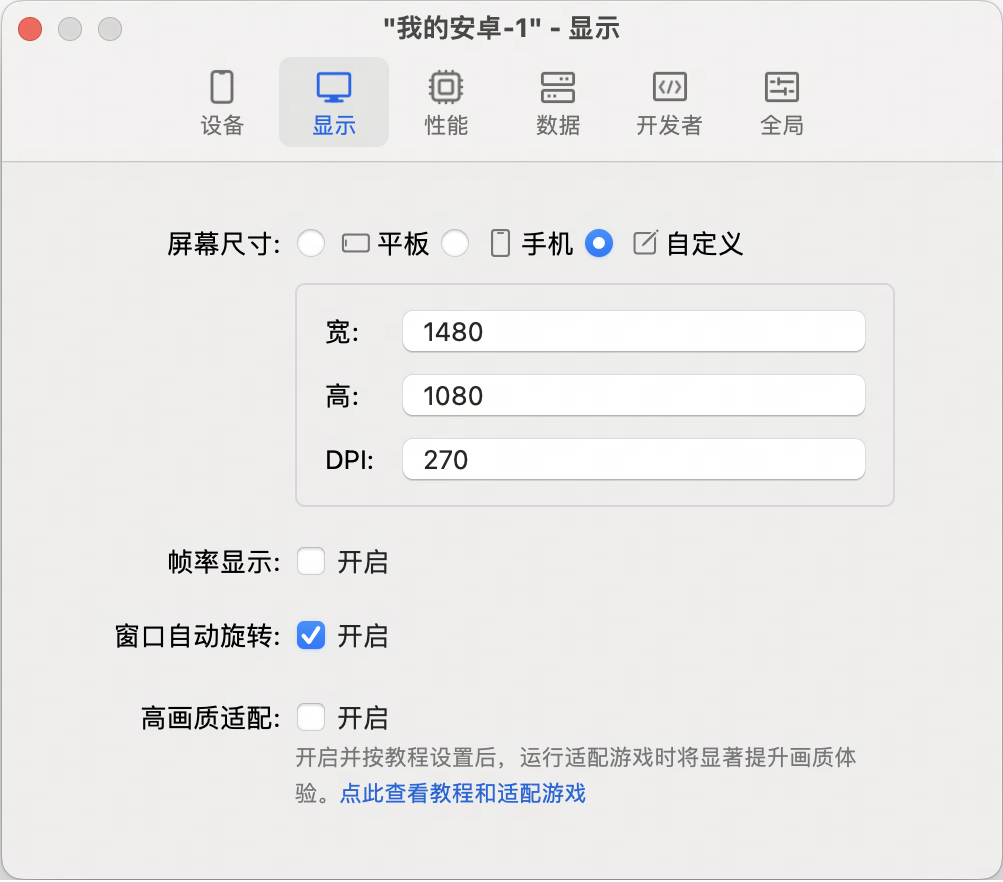Viewport: 1003px width, 882px height.
Task: Select the 自定义 (Custom) radio button
Action: tap(599, 243)
